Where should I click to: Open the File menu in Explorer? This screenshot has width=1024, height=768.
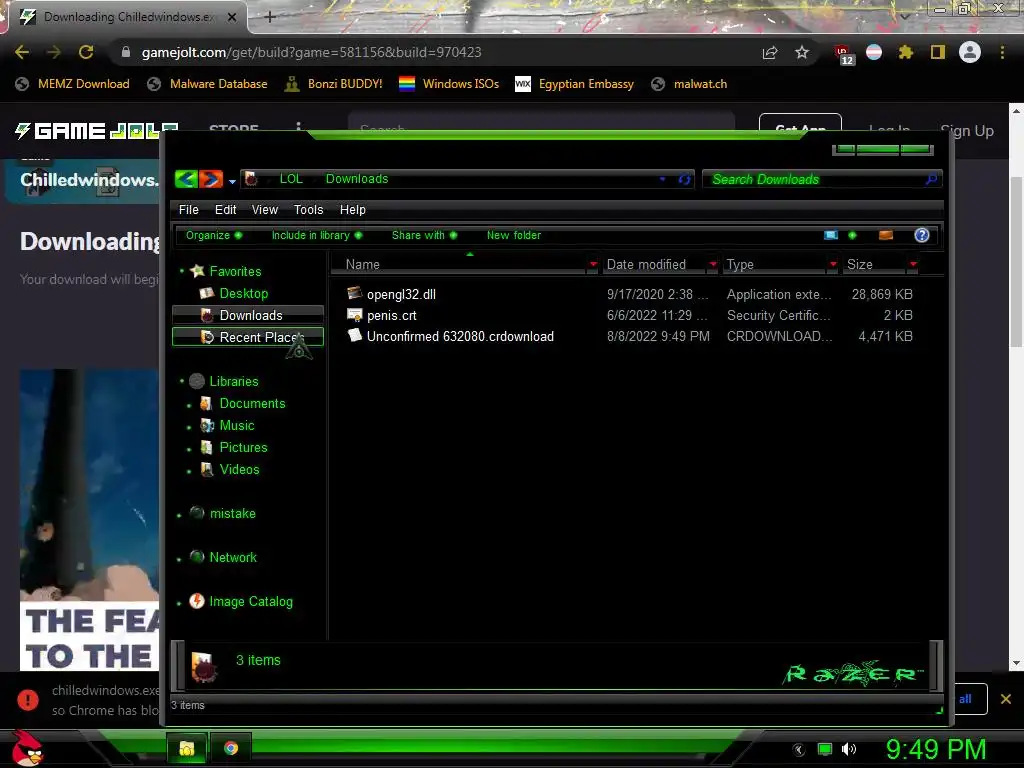(189, 210)
